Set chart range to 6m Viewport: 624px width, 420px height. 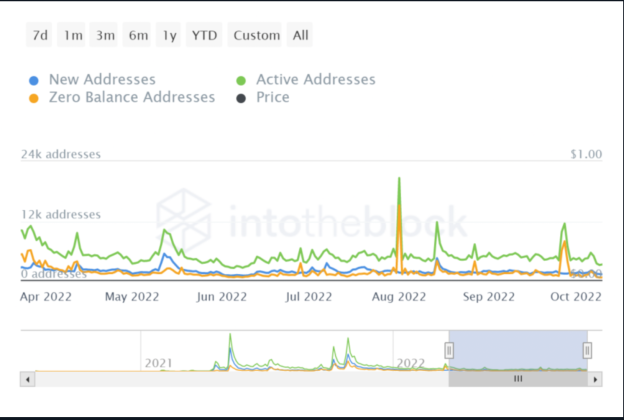point(138,35)
